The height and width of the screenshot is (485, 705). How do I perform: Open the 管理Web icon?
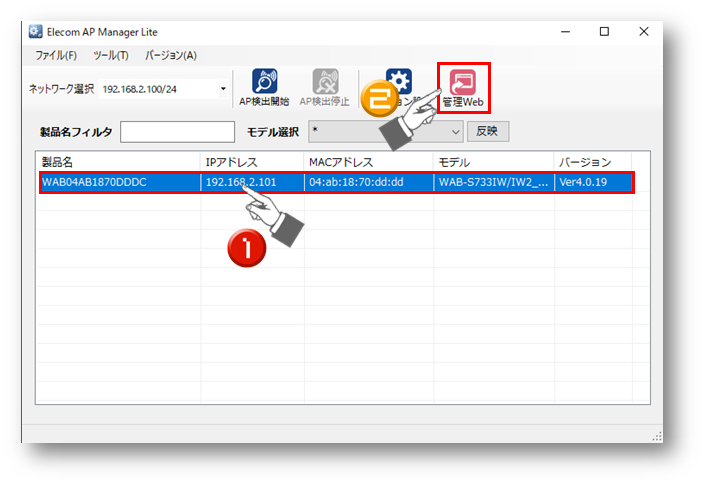pyautogui.click(x=463, y=88)
